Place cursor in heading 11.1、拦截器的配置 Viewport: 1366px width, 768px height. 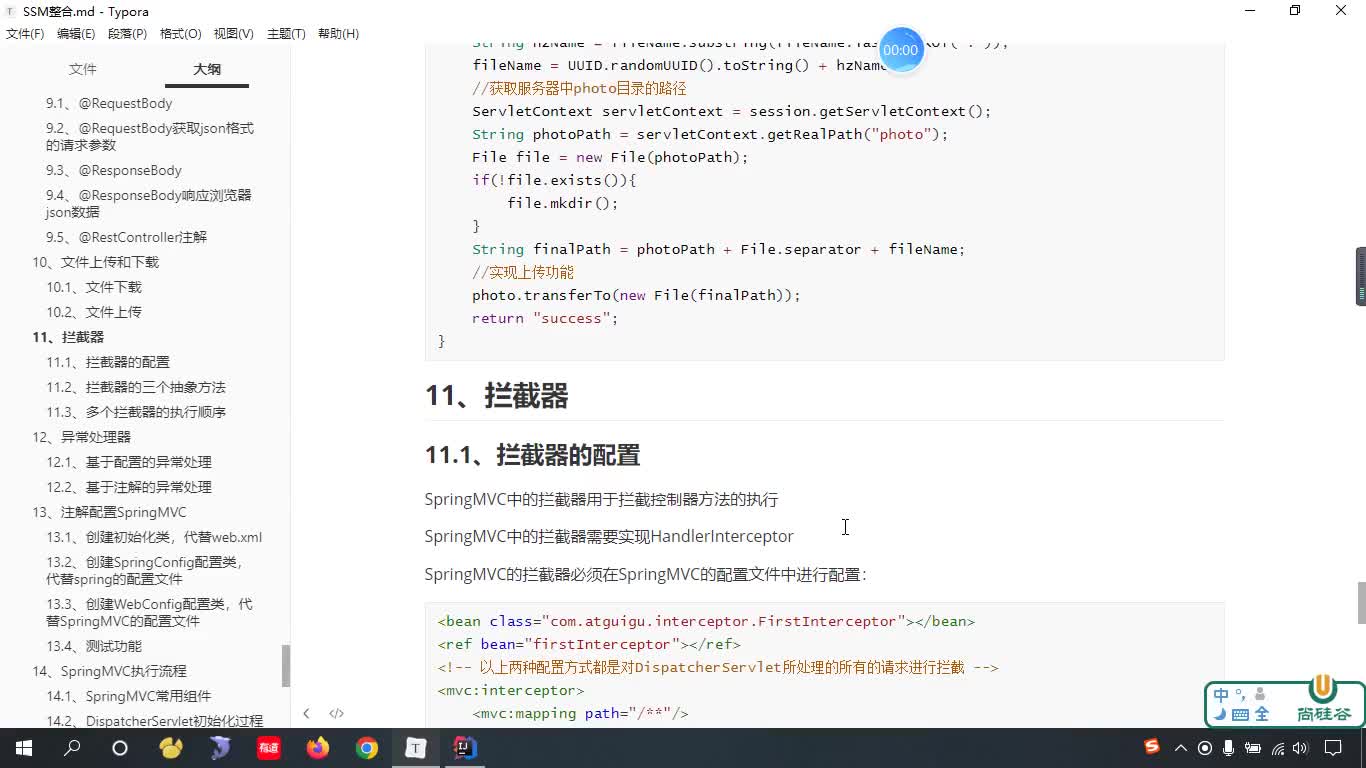click(x=532, y=455)
